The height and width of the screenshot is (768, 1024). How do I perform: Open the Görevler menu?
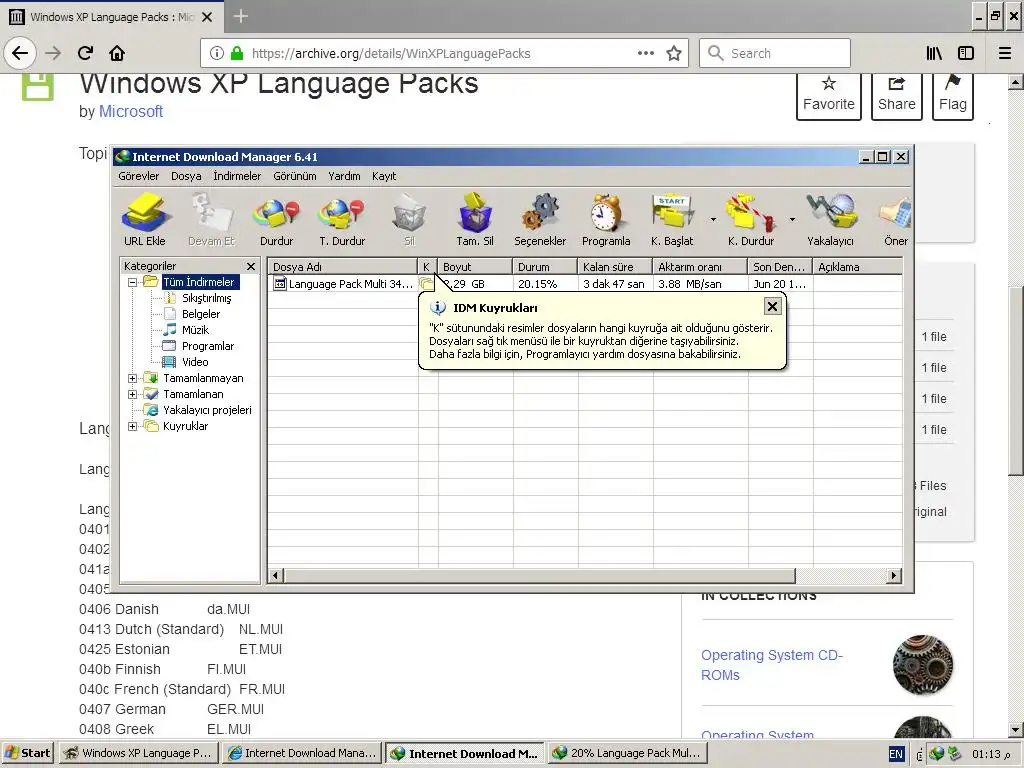(138, 176)
